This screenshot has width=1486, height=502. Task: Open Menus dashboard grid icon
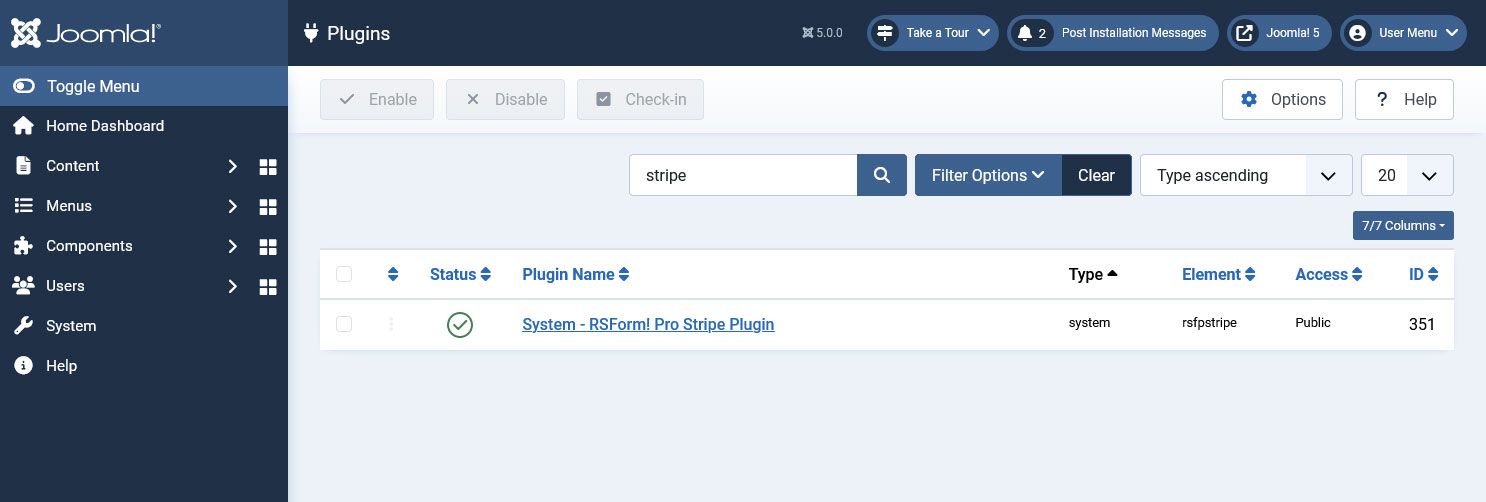click(267, 206)
